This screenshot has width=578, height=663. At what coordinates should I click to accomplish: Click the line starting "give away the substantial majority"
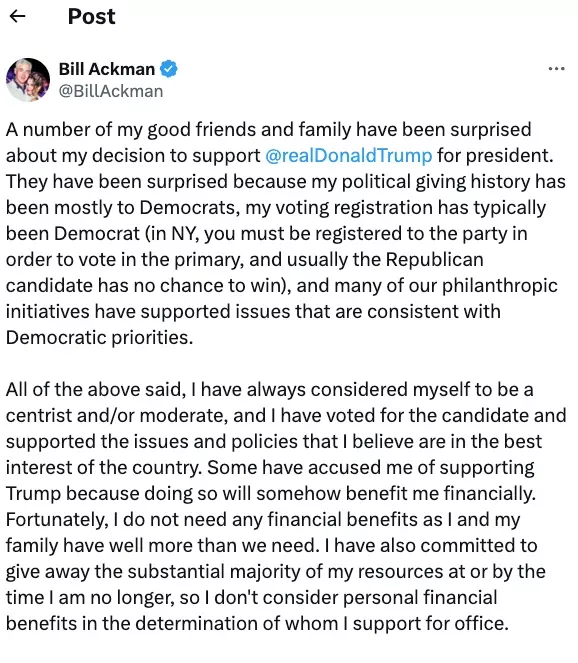coord(276,572)
